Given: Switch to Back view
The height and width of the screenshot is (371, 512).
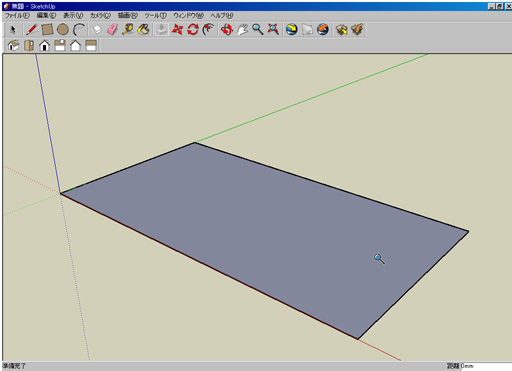Looking at the screenshot, I should pyautogui.click(x=75, y=45).
